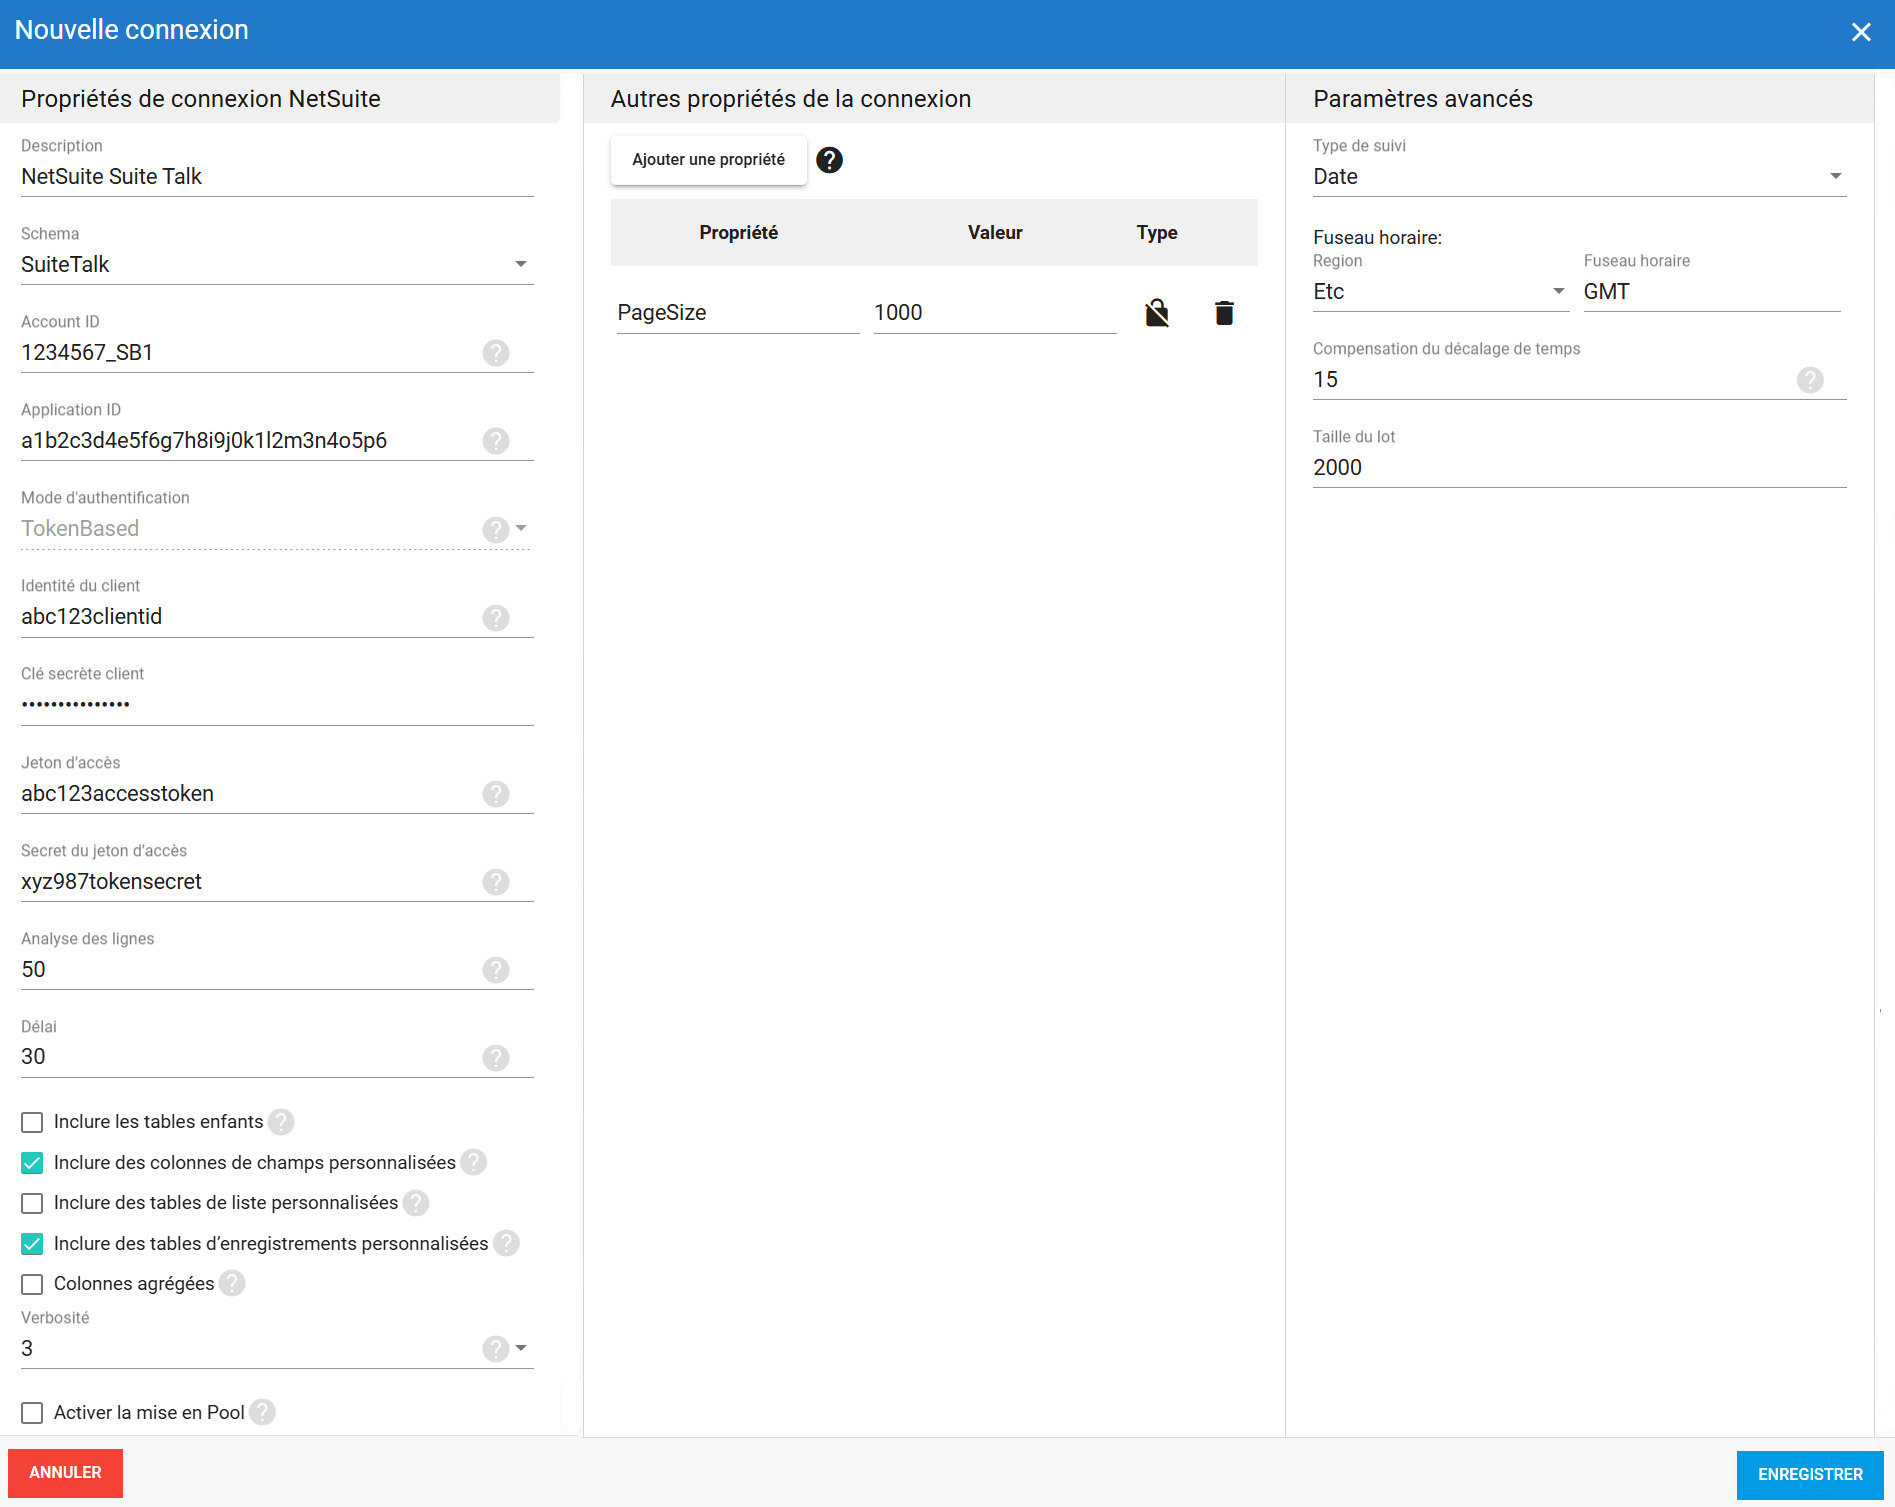This screenshot has width=1895, height=1507.
Task: Enable Inclure les tables enfants checkbox
Action: pos(32,1122)
